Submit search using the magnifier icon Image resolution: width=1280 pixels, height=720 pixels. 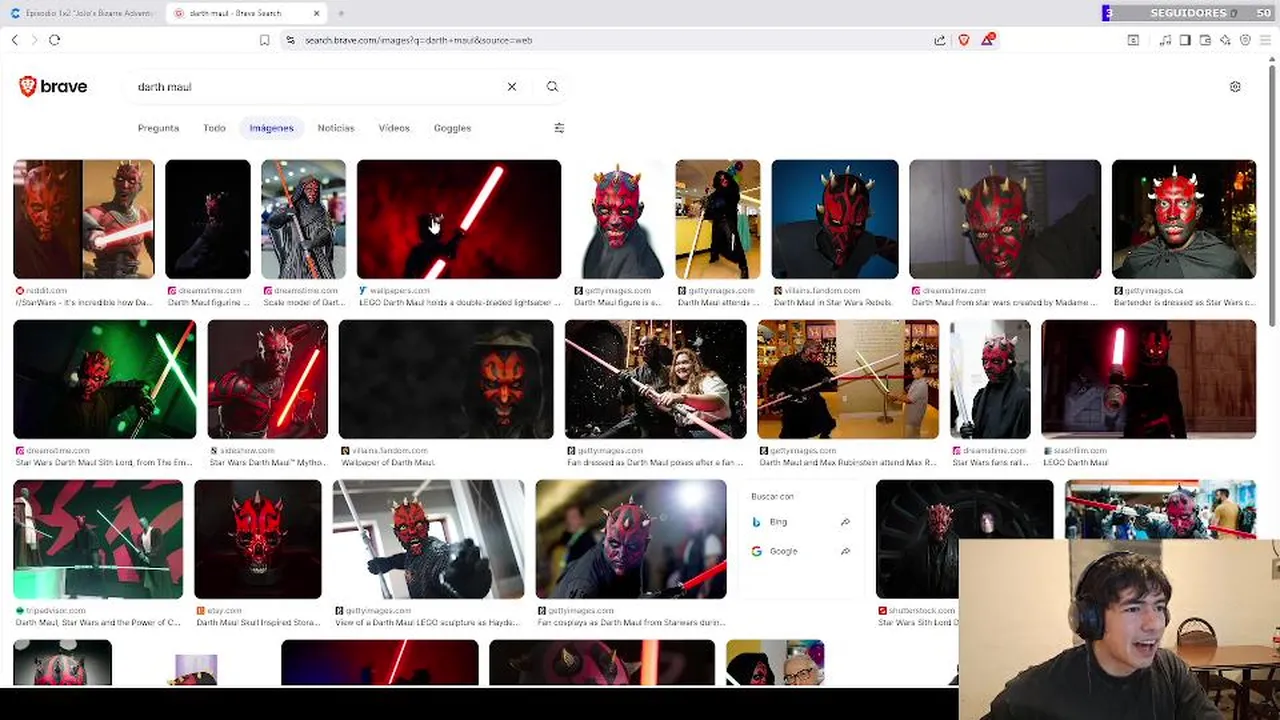[552, 87]
